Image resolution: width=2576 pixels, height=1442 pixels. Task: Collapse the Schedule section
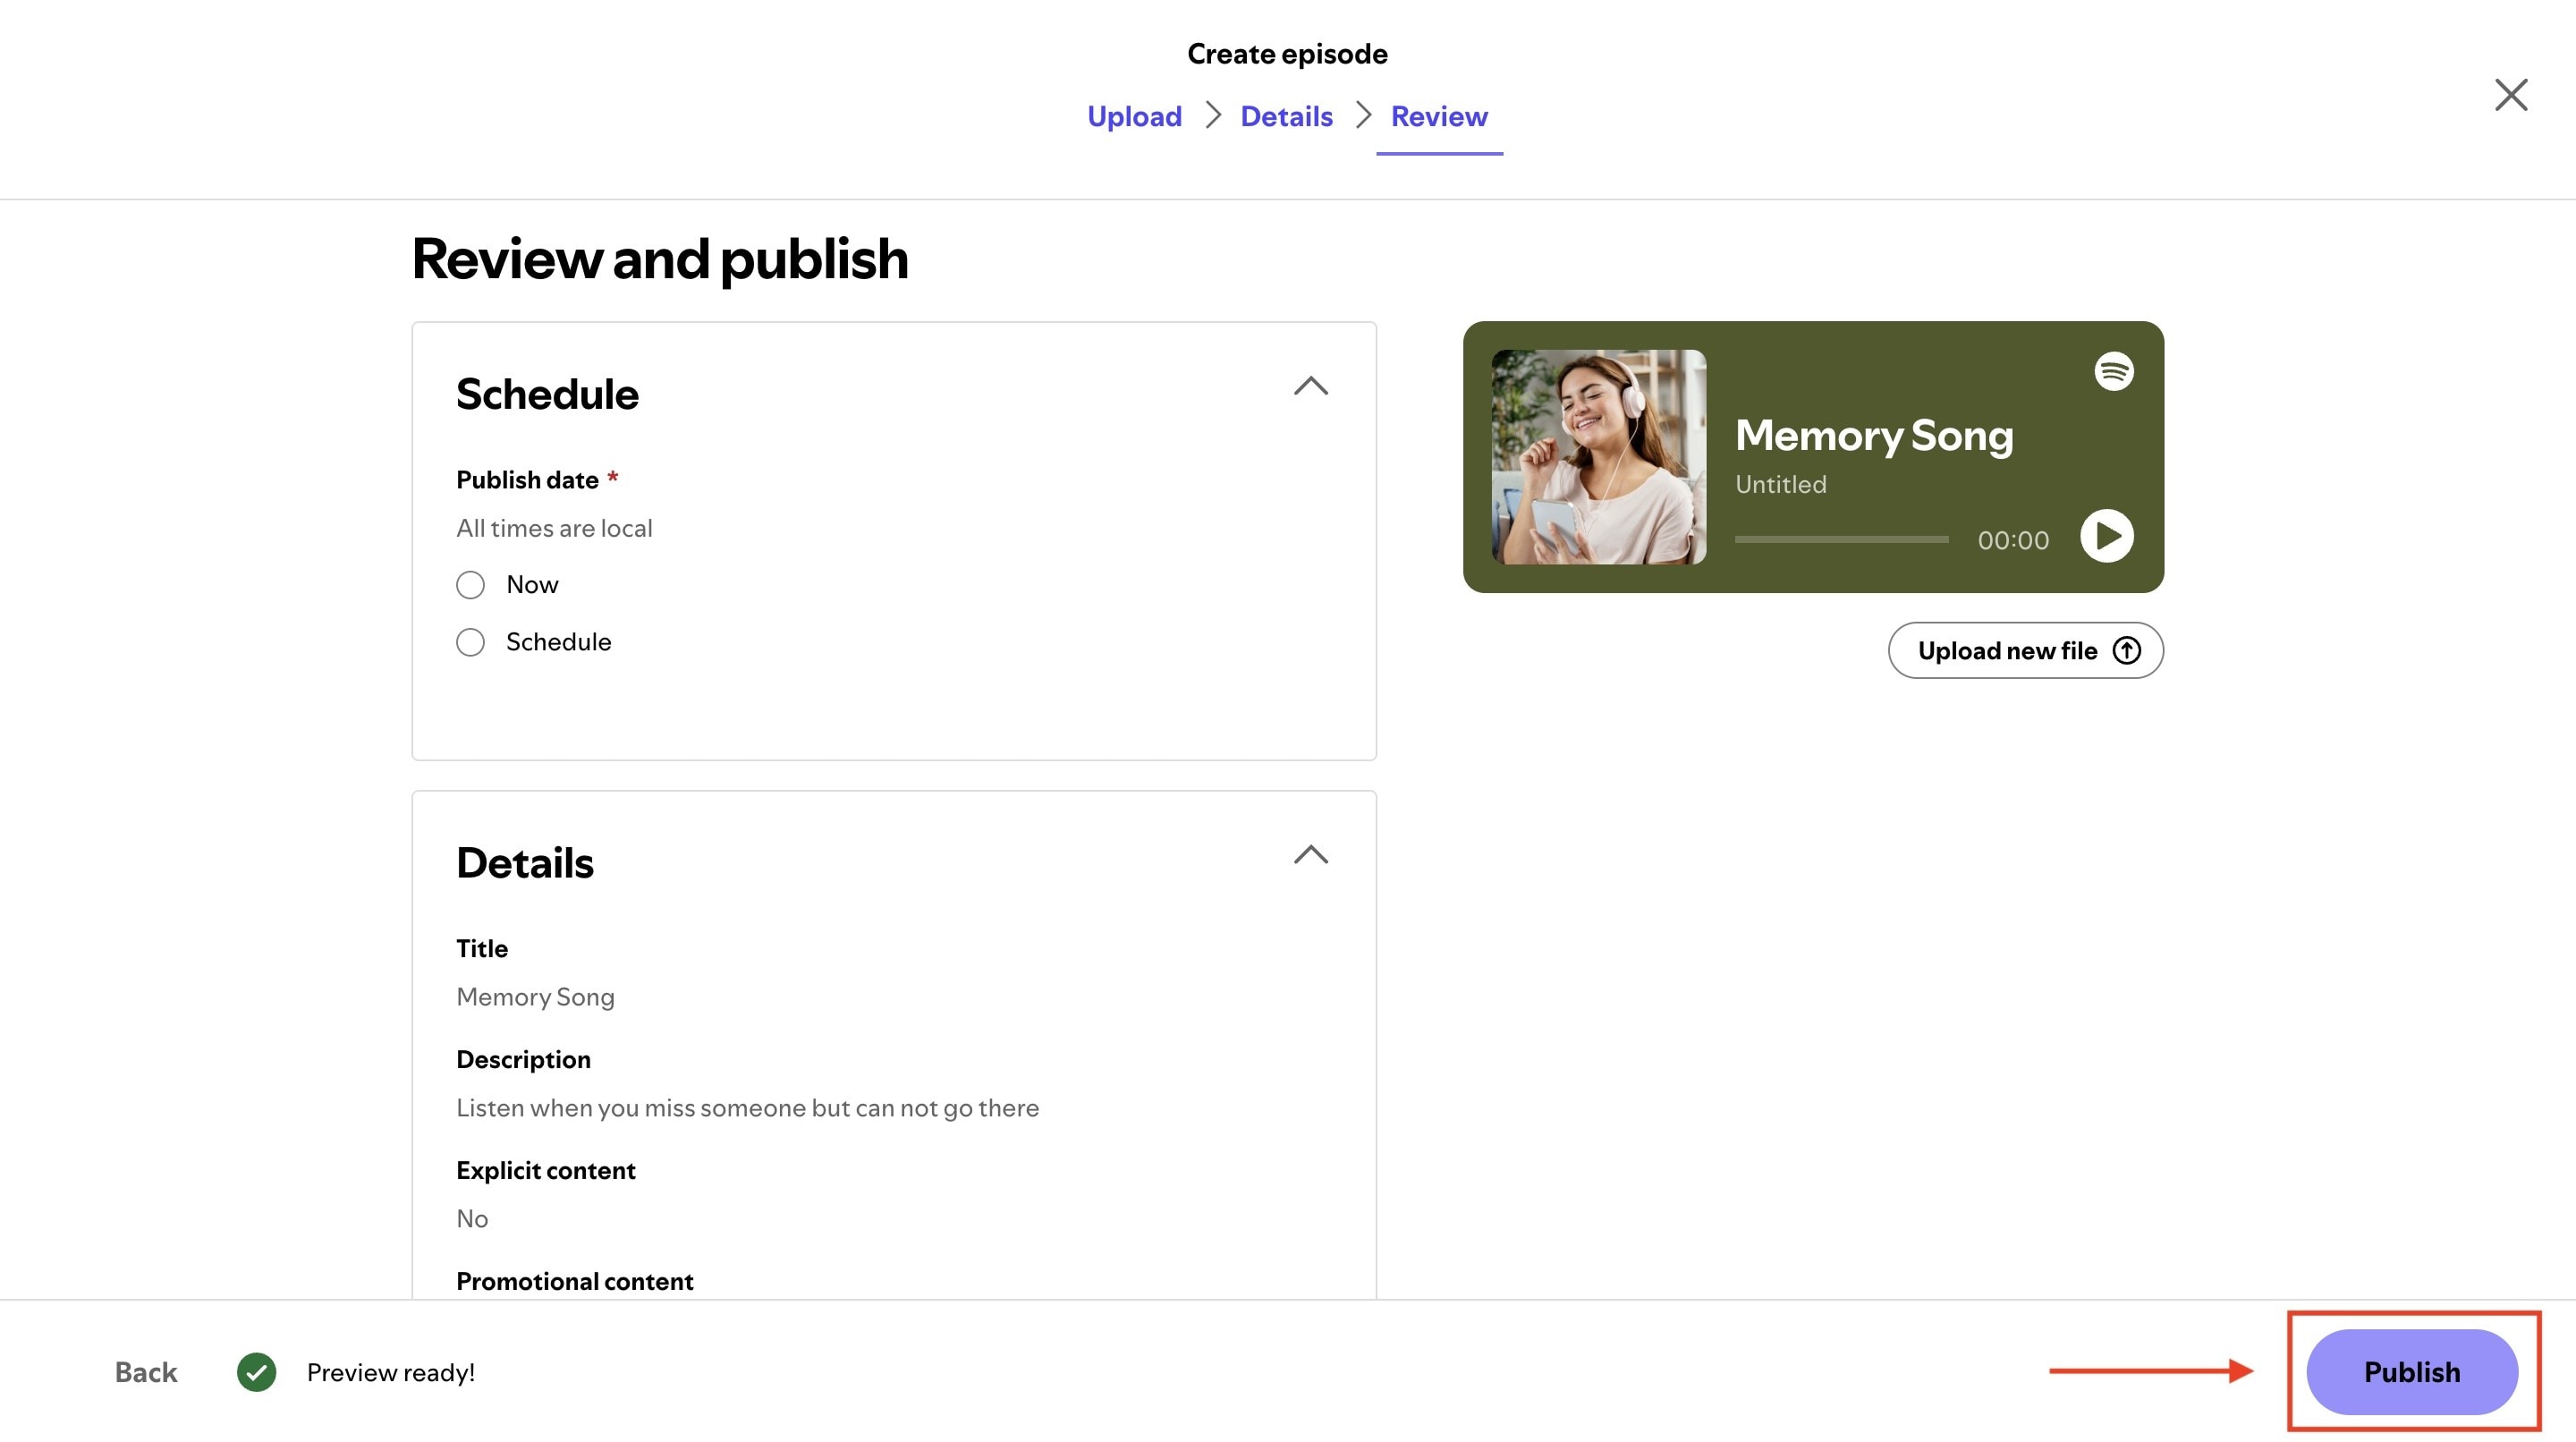click(x=1310, y=386)
